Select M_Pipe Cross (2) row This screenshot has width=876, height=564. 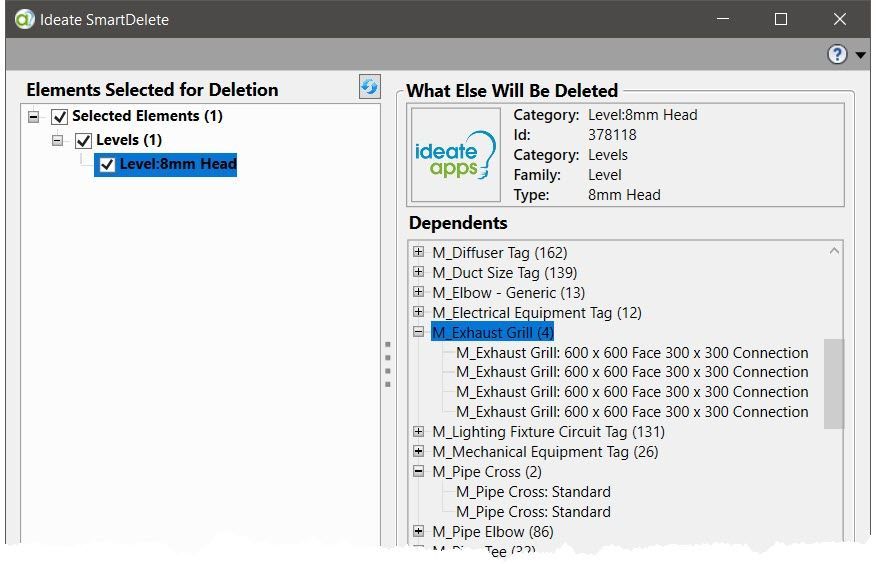point(487,472)
